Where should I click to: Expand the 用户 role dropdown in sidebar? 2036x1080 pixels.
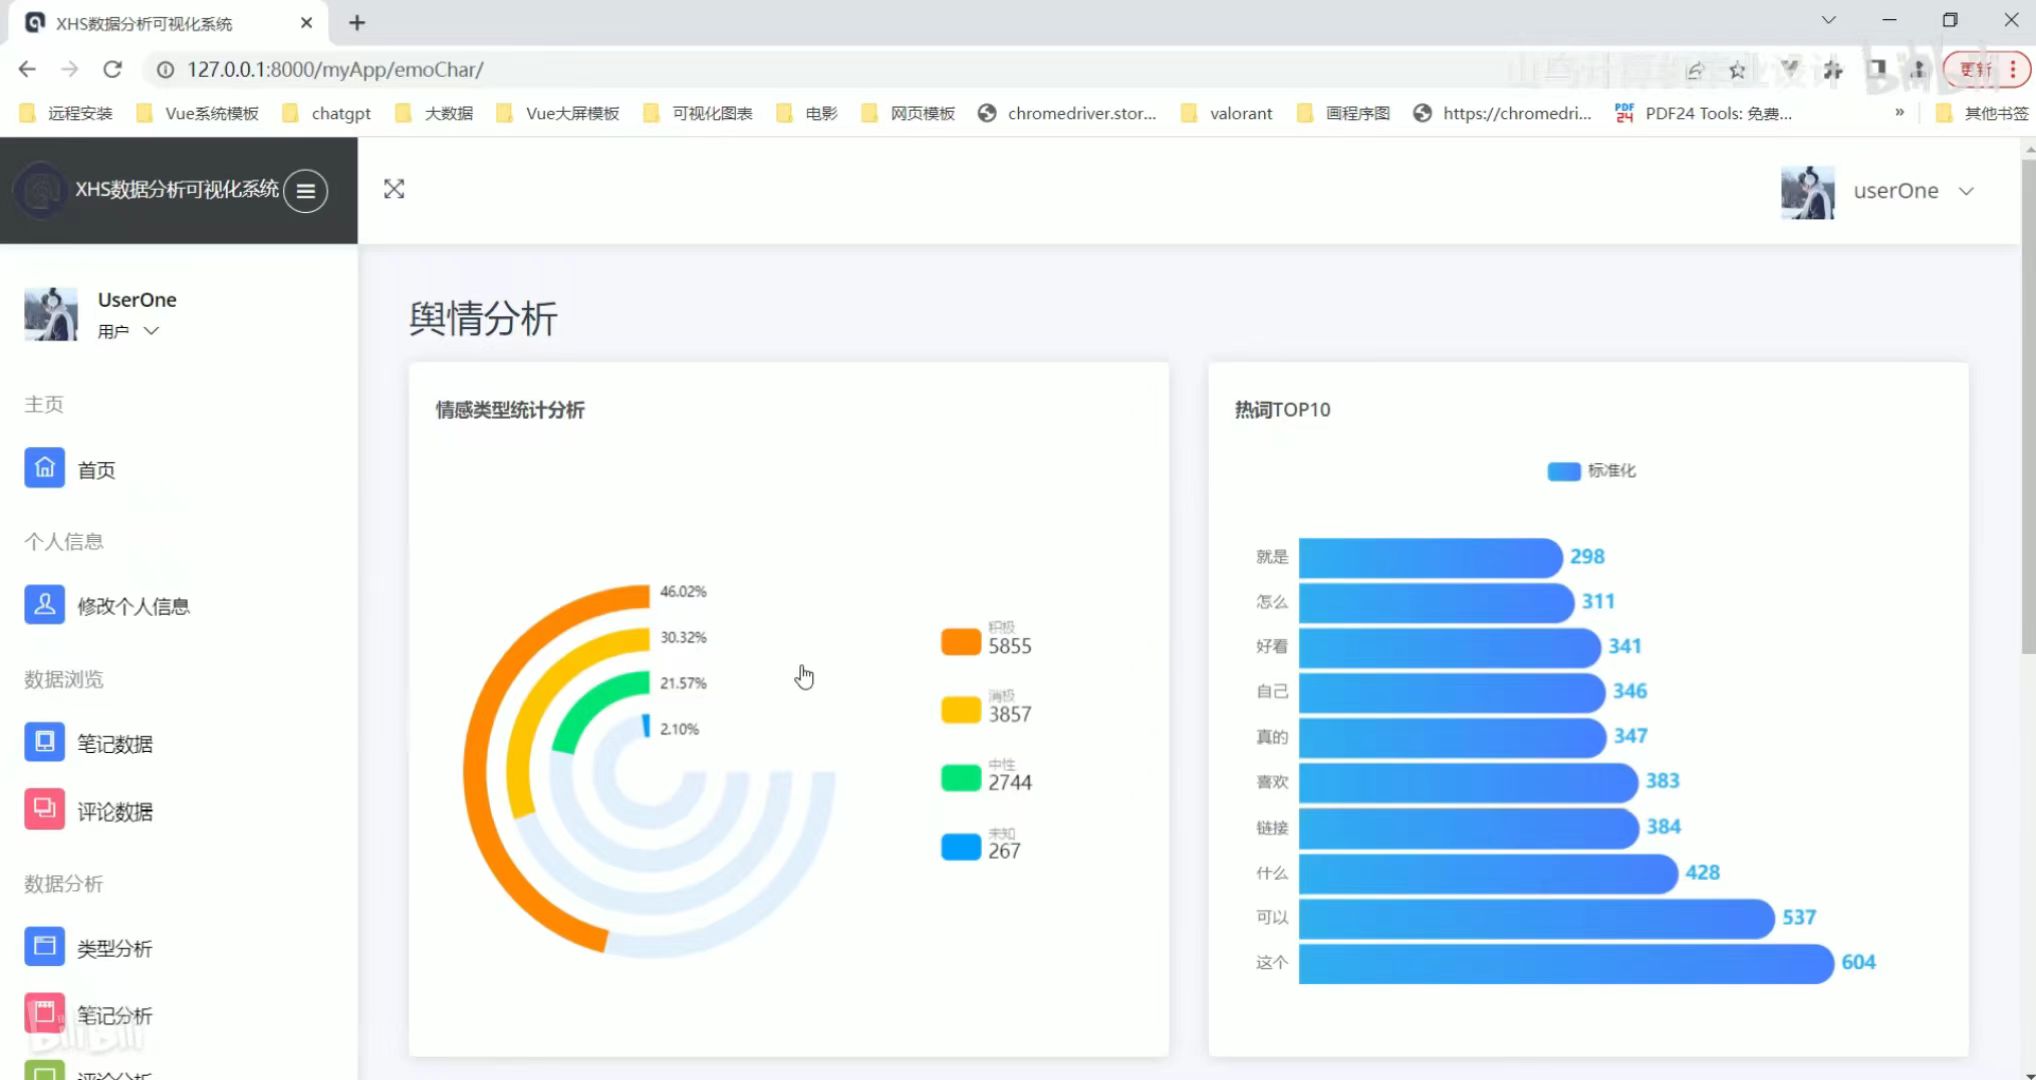tap(151, 331)
